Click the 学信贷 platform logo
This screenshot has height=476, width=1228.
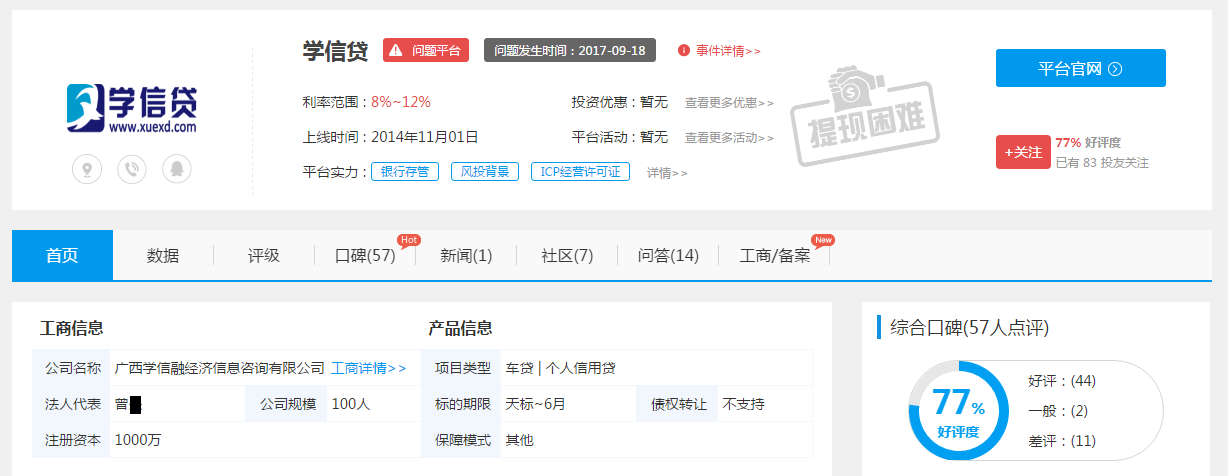(x=132, y=108)
